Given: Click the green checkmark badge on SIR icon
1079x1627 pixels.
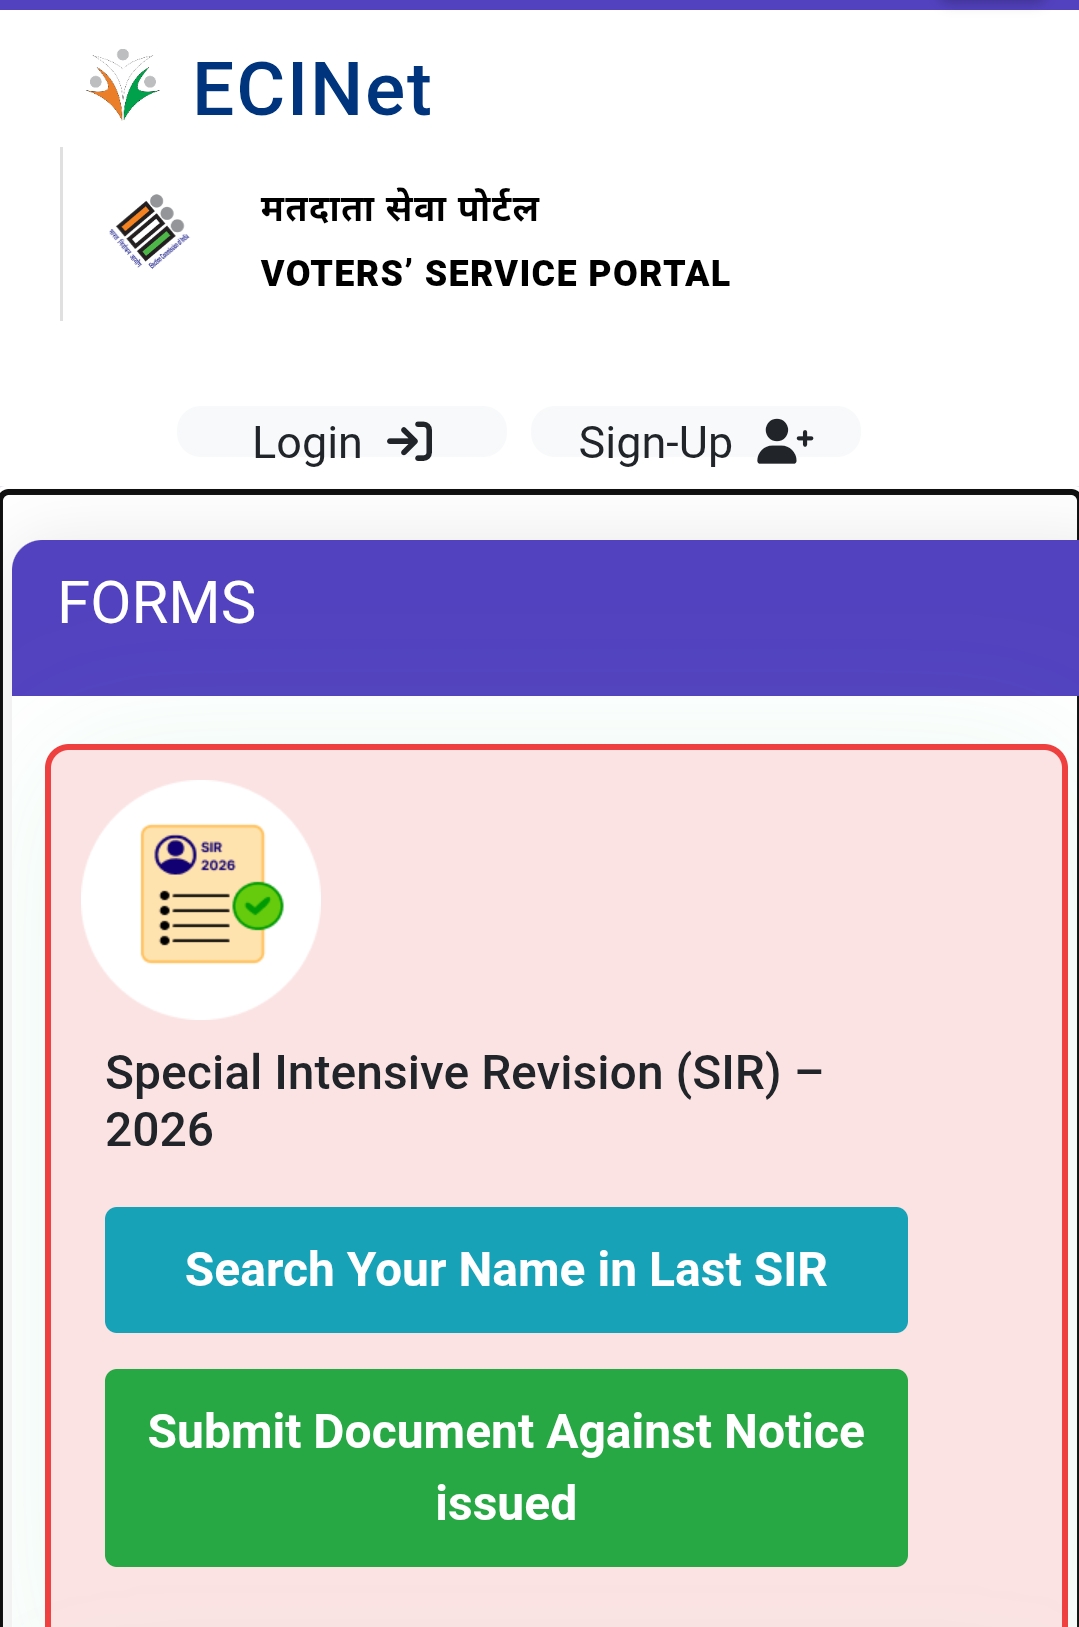Looking at the screenshot, I should pyautogui.click(x=258, y=906).
